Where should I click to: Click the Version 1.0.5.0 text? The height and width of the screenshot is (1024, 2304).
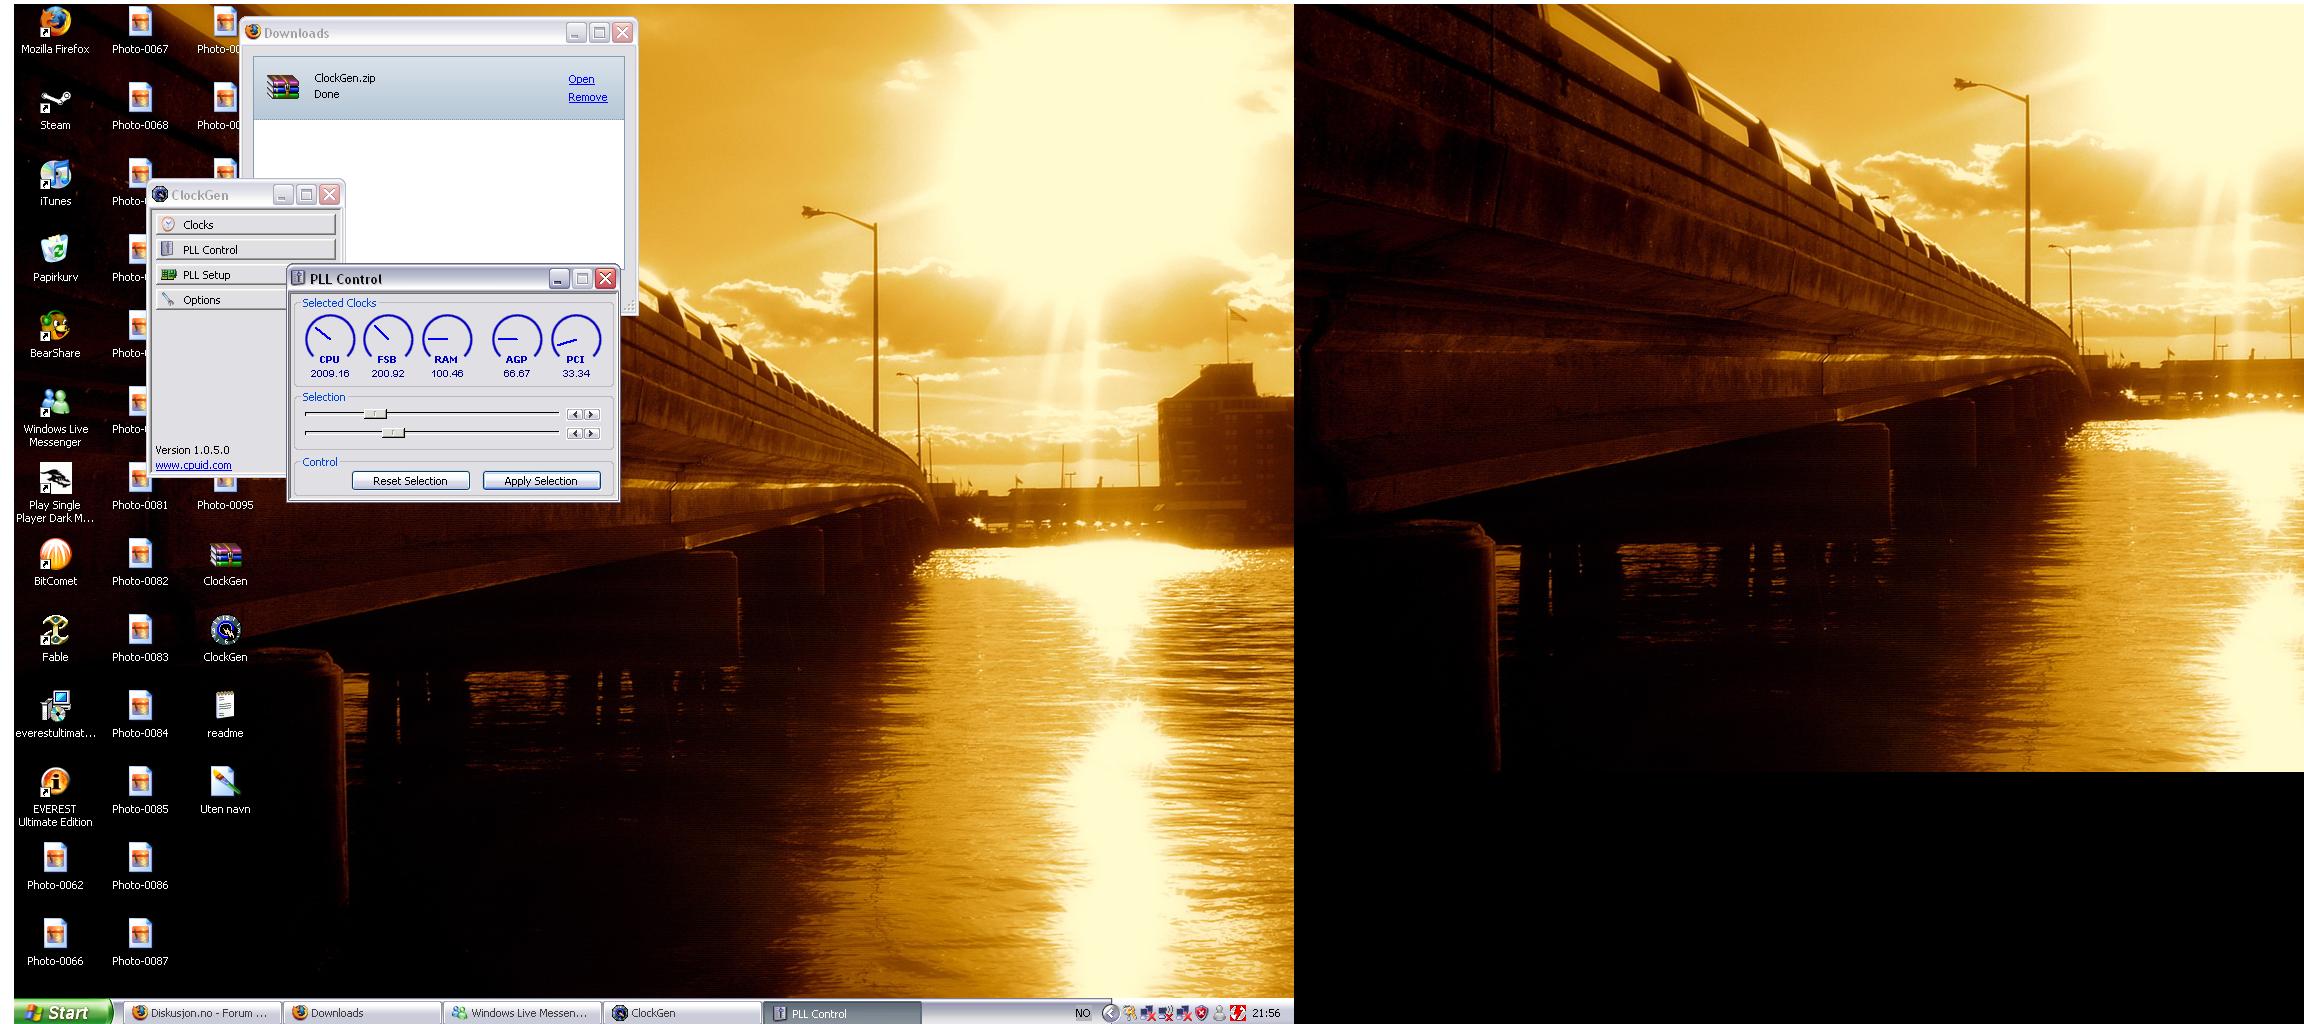click(x=192, y=450)
